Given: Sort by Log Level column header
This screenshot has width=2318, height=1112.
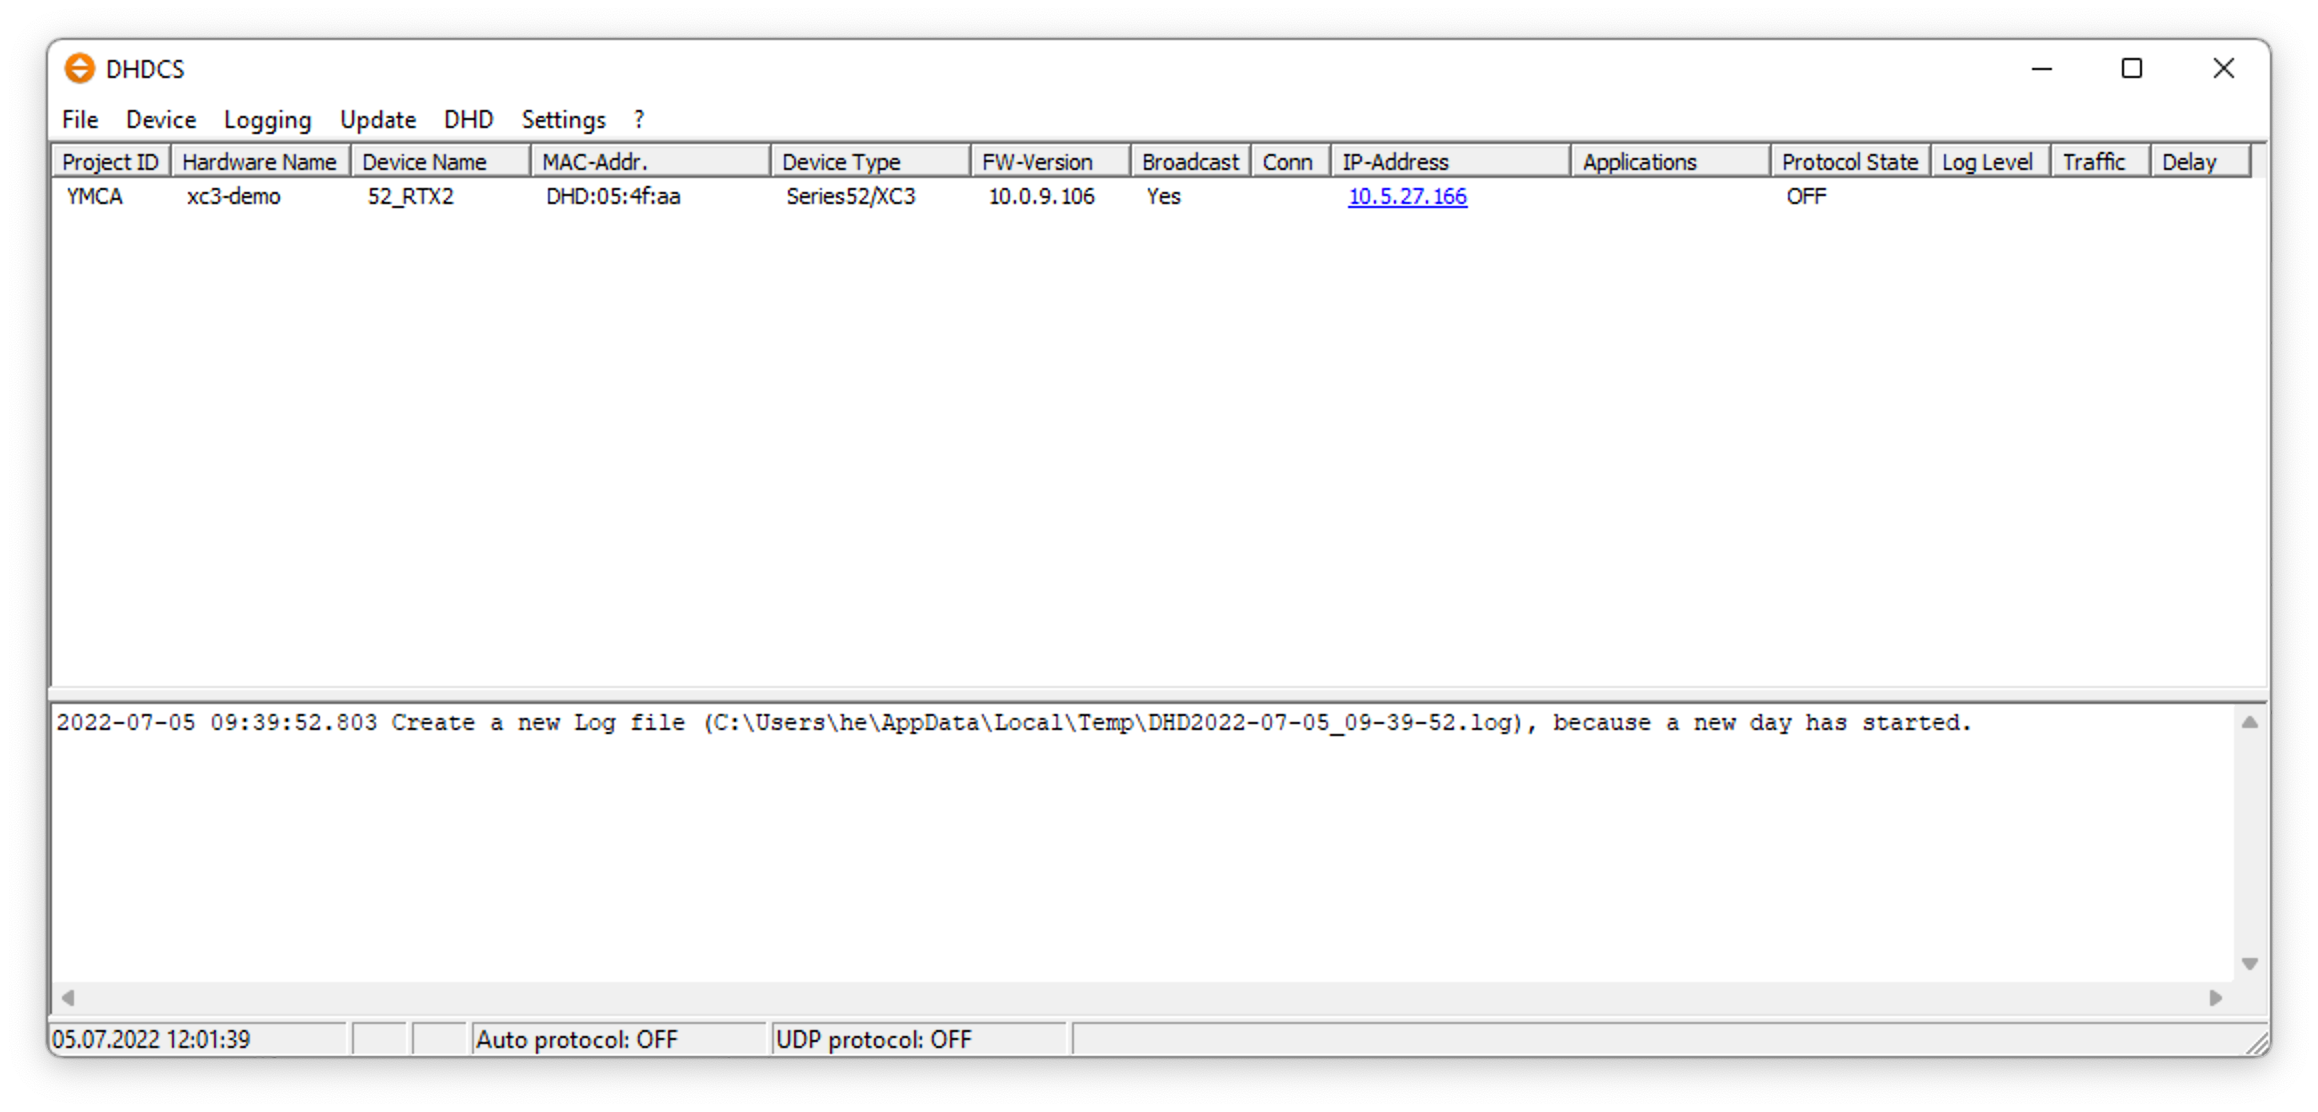Looking at the screenshot, I should [x=1991, y=162].
